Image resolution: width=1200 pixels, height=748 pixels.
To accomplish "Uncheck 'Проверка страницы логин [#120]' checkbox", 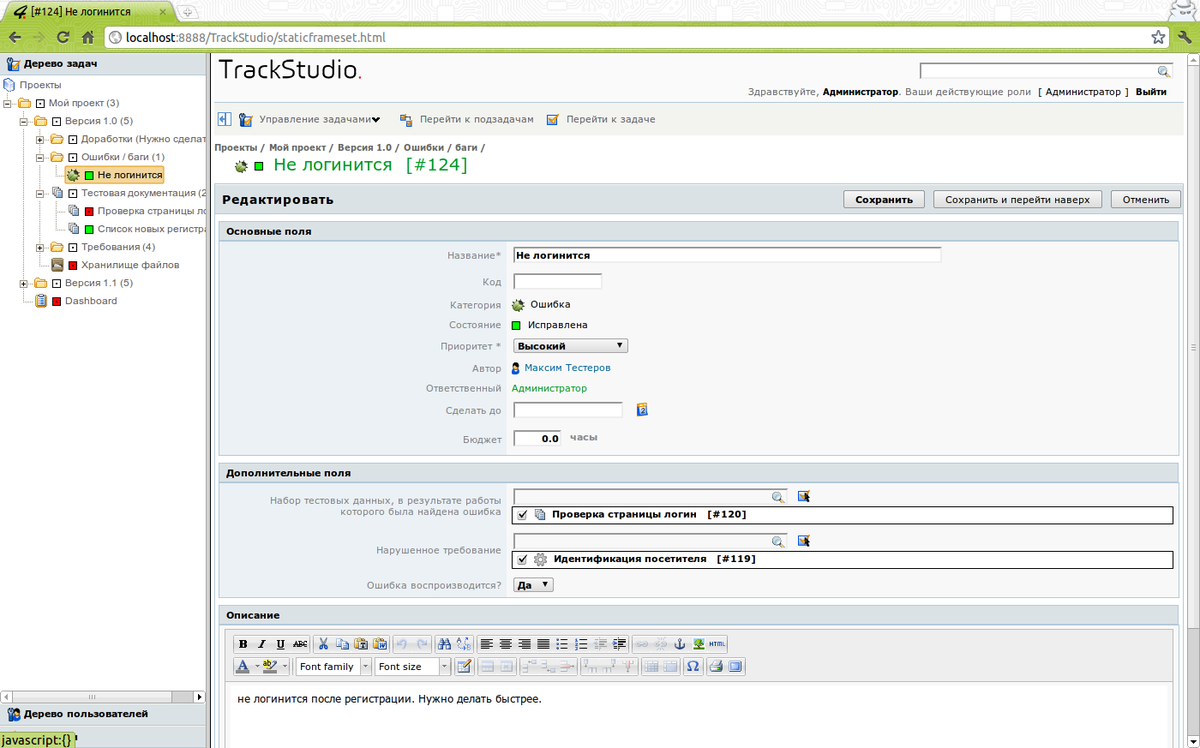I will 523,515.
